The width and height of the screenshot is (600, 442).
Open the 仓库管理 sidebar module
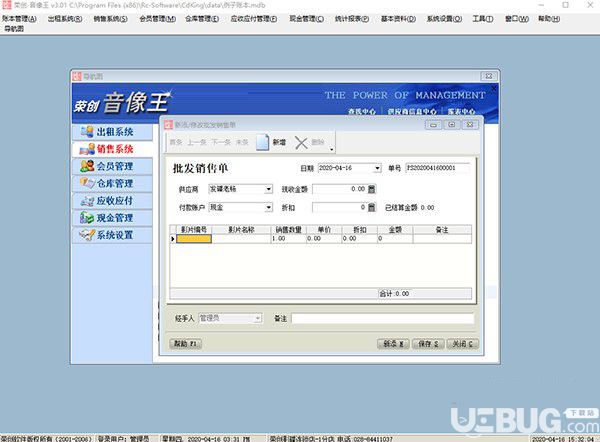[x=112, y=183]
